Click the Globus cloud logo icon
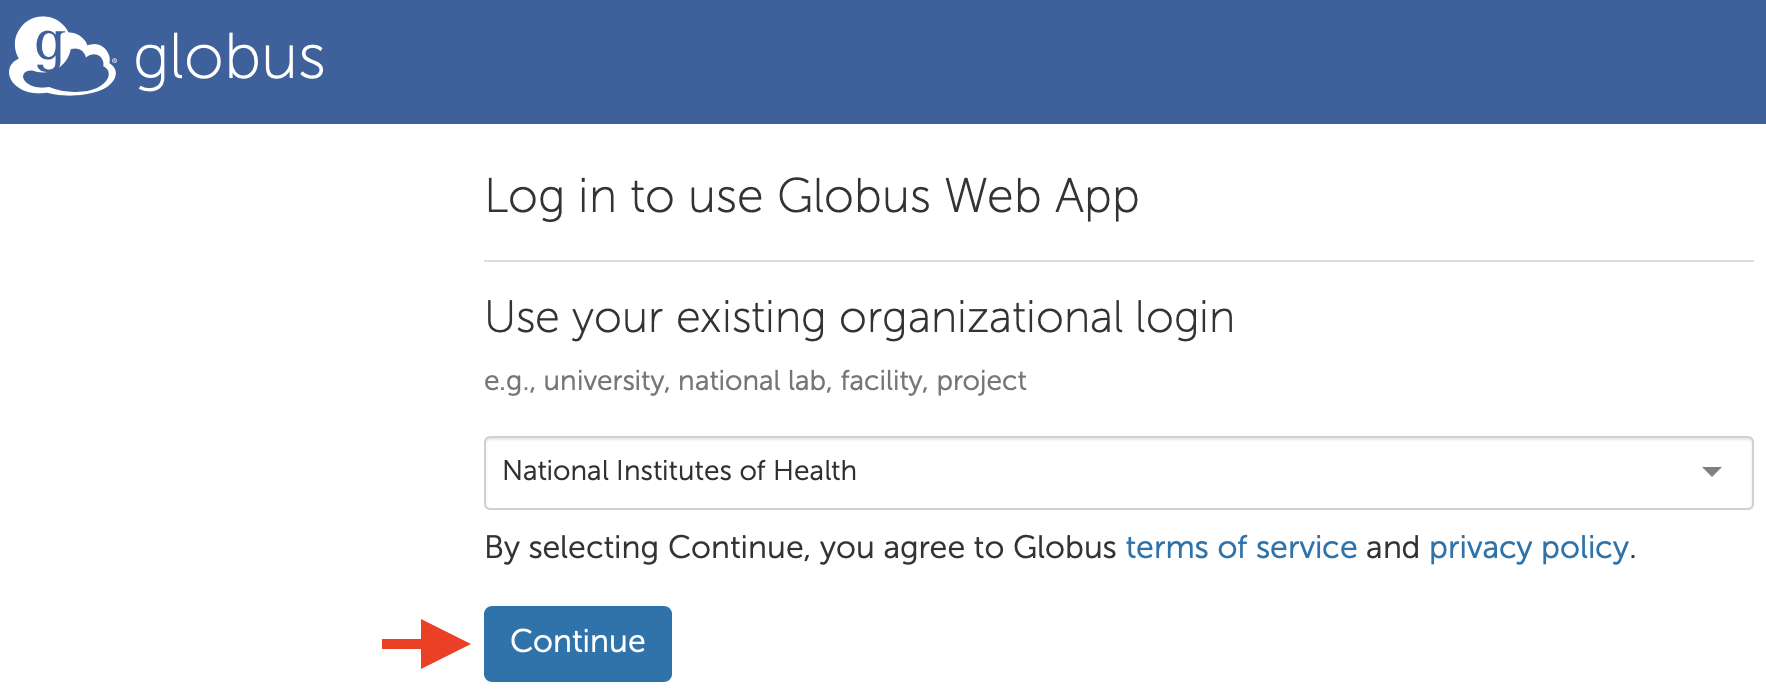1766x690 pixels. click(x=62, y=57)
